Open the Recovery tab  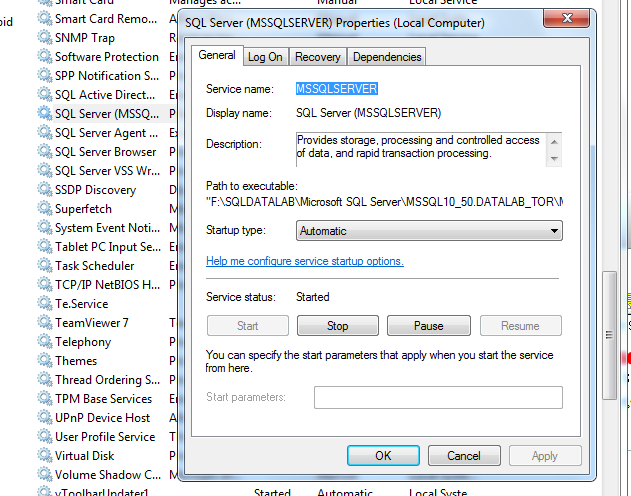[x=318, y=57]
